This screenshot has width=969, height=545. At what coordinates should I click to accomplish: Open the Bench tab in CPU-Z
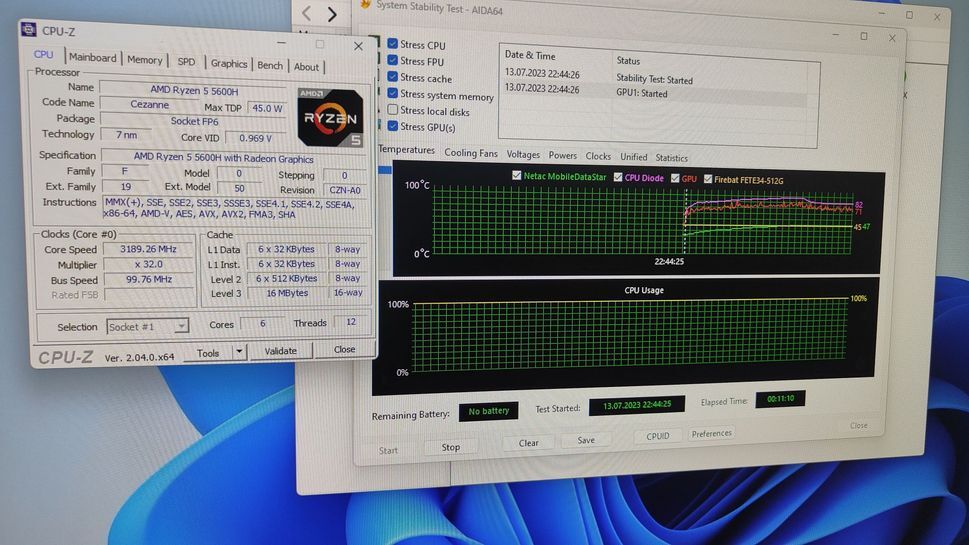(270, 65)
